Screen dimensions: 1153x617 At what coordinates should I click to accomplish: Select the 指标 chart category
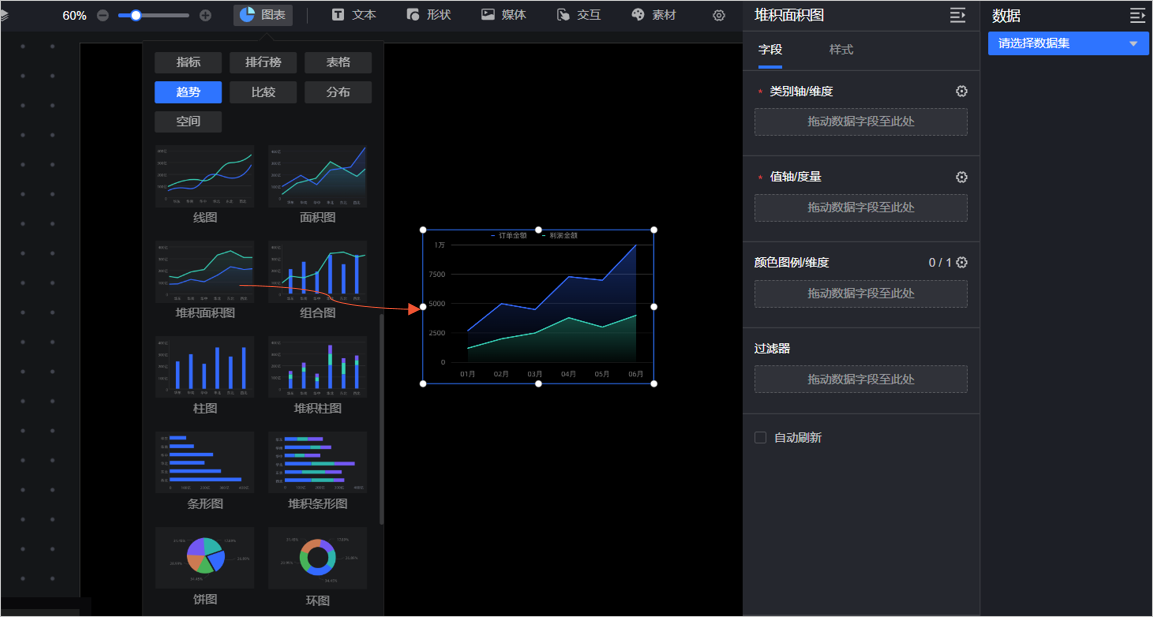coord(188,63)
